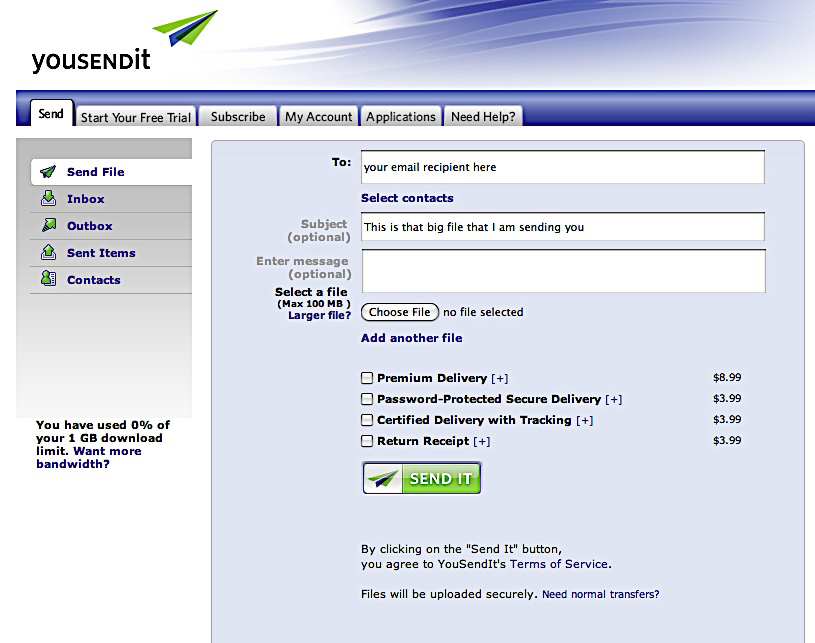Switch to the Send tab
Image resolution: width=815 pixels, height=643 pixels.
pyautogui.click(x=51, y=113)
